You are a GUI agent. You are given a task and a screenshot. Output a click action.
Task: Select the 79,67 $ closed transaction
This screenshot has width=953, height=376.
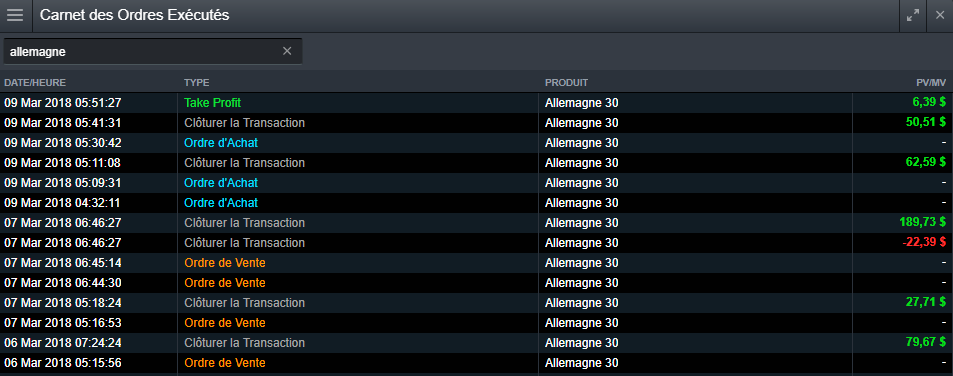click(476, 343)
